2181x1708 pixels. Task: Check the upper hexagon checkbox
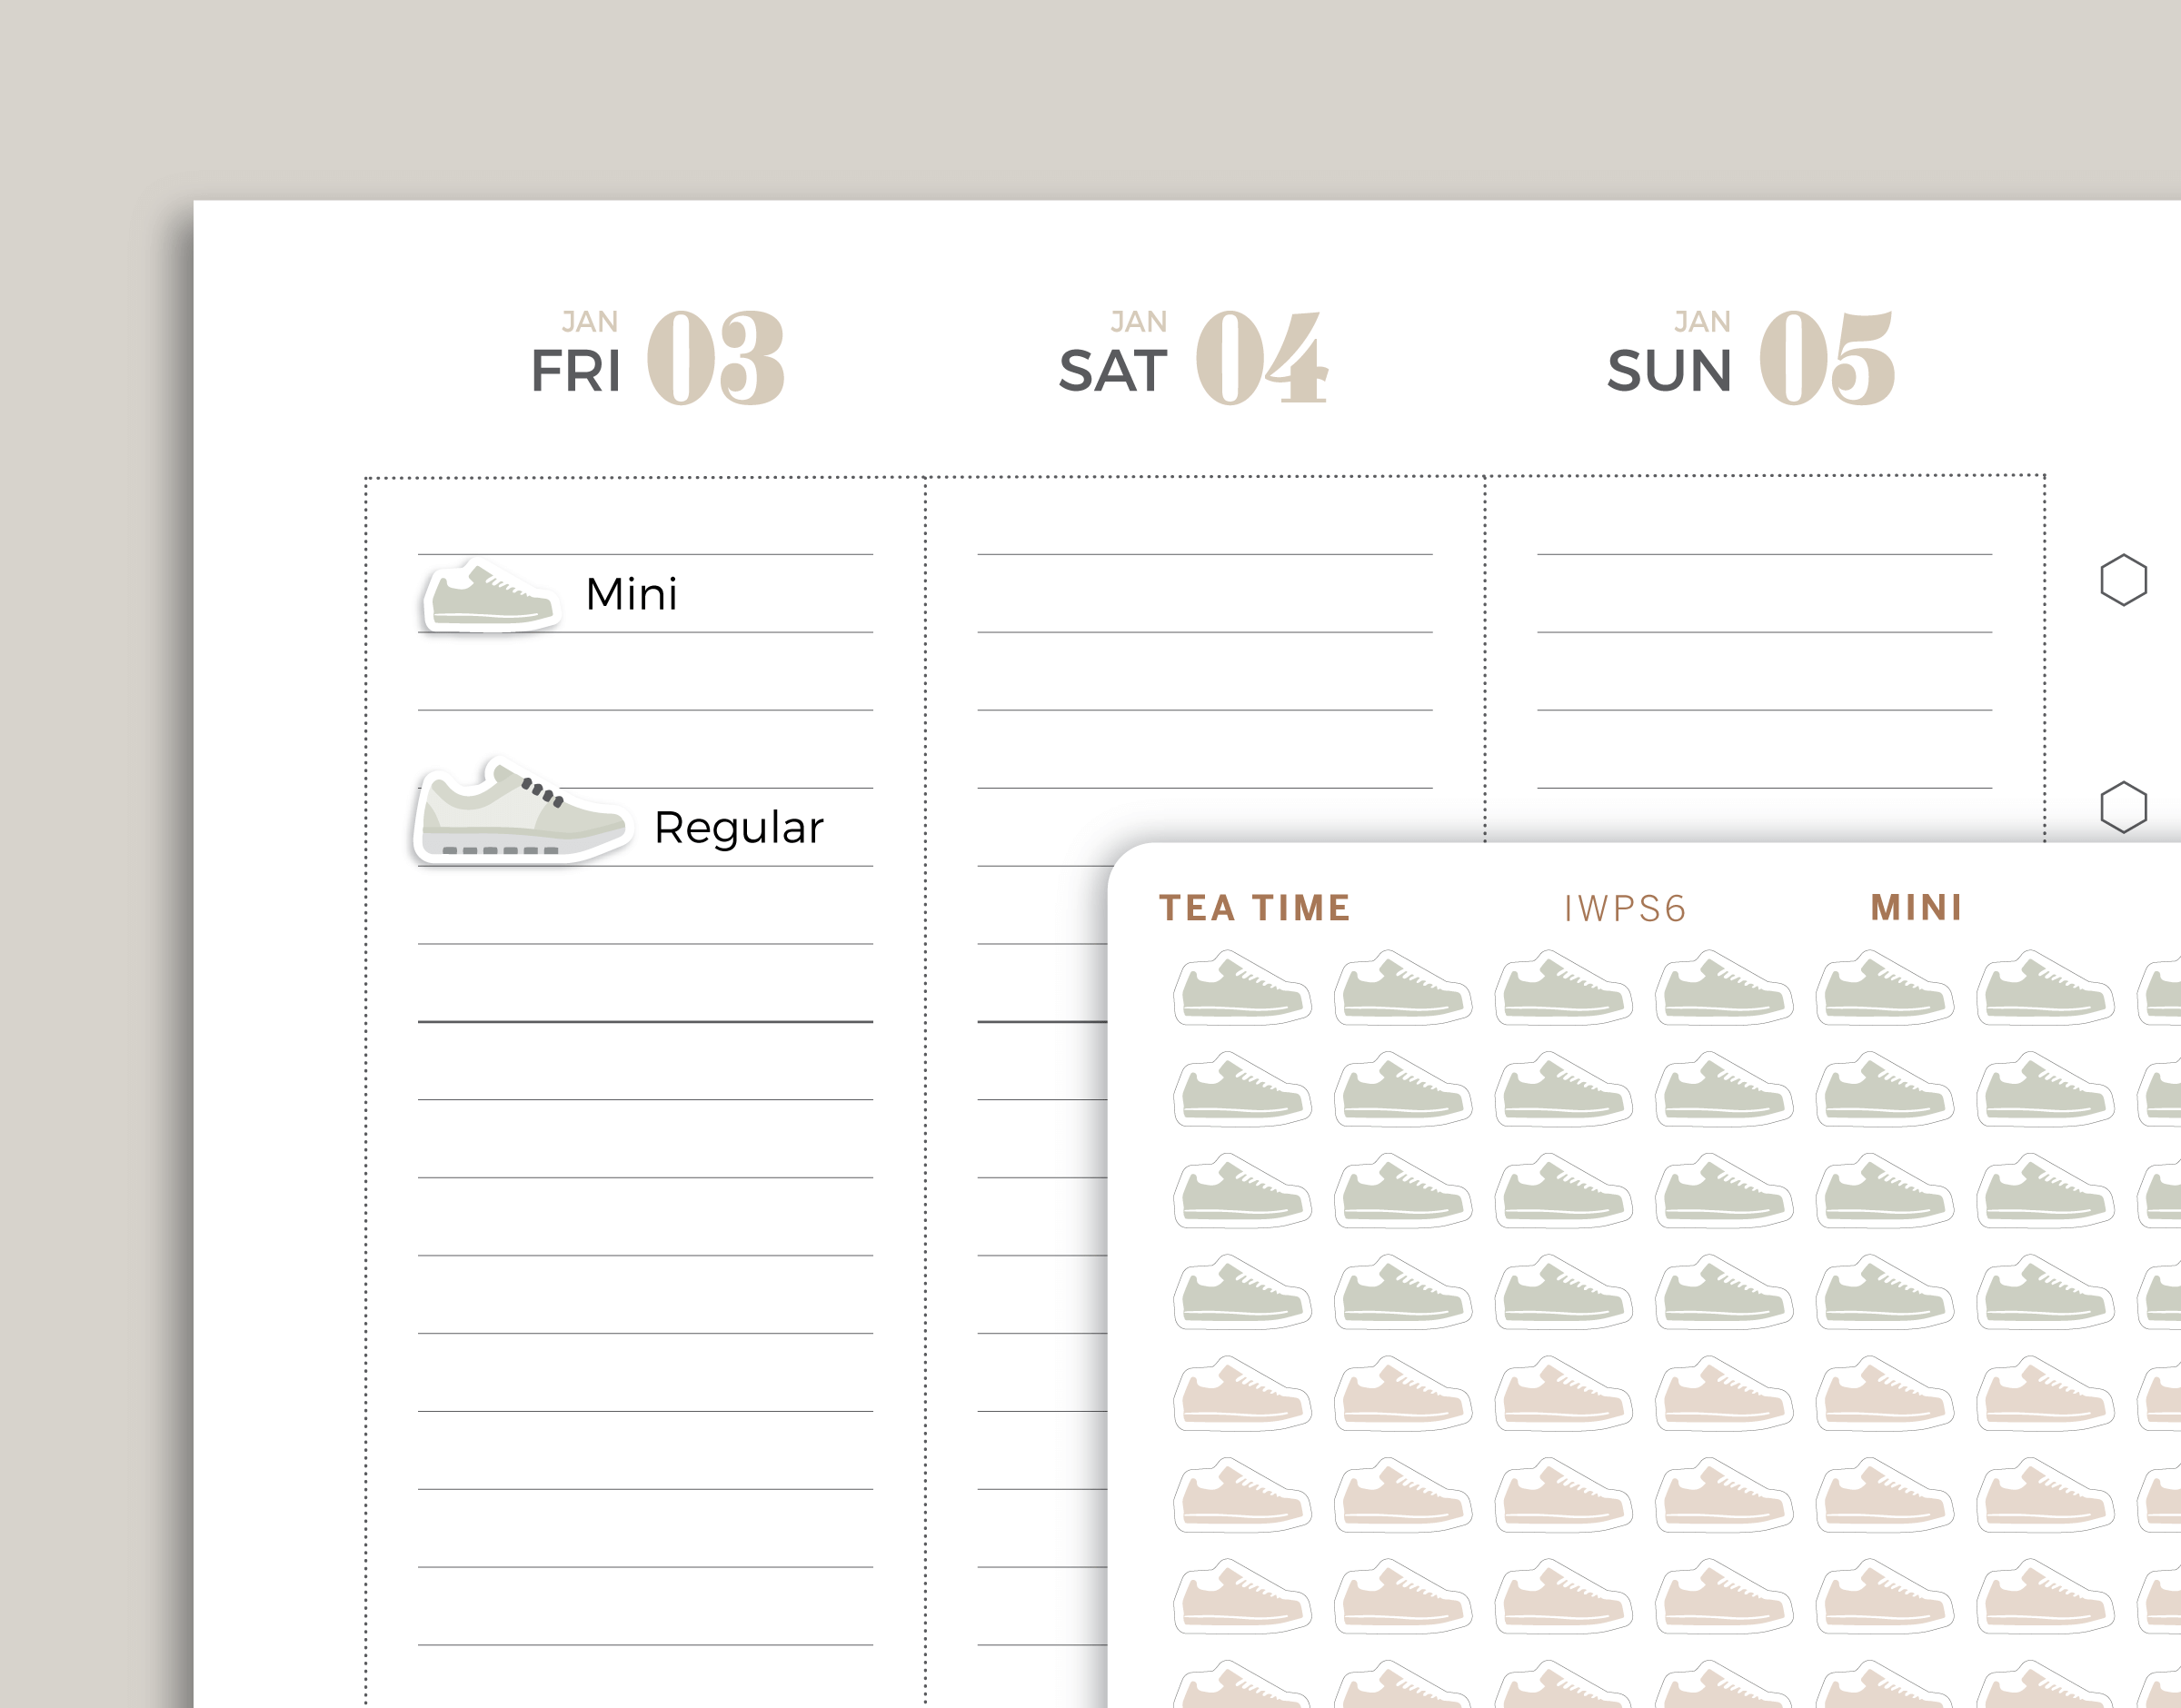(2122, 580)
